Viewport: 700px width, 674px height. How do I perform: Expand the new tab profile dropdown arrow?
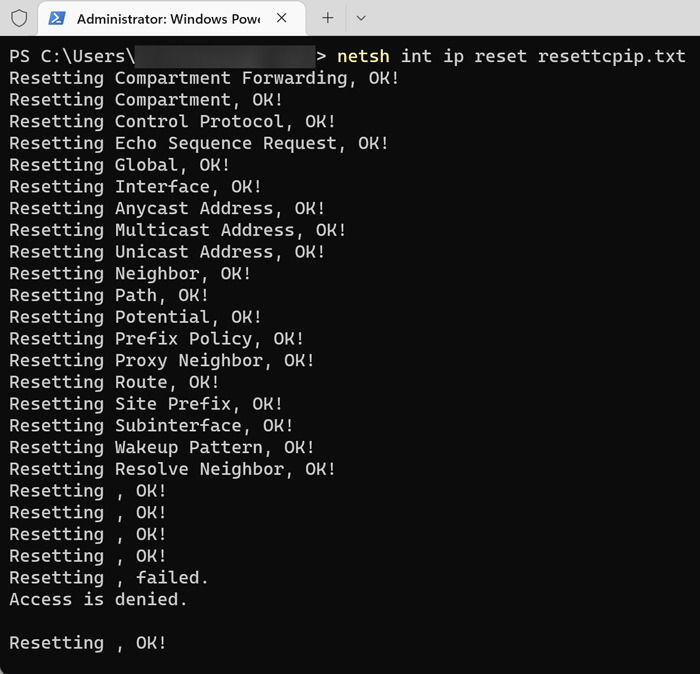(361, 18)
